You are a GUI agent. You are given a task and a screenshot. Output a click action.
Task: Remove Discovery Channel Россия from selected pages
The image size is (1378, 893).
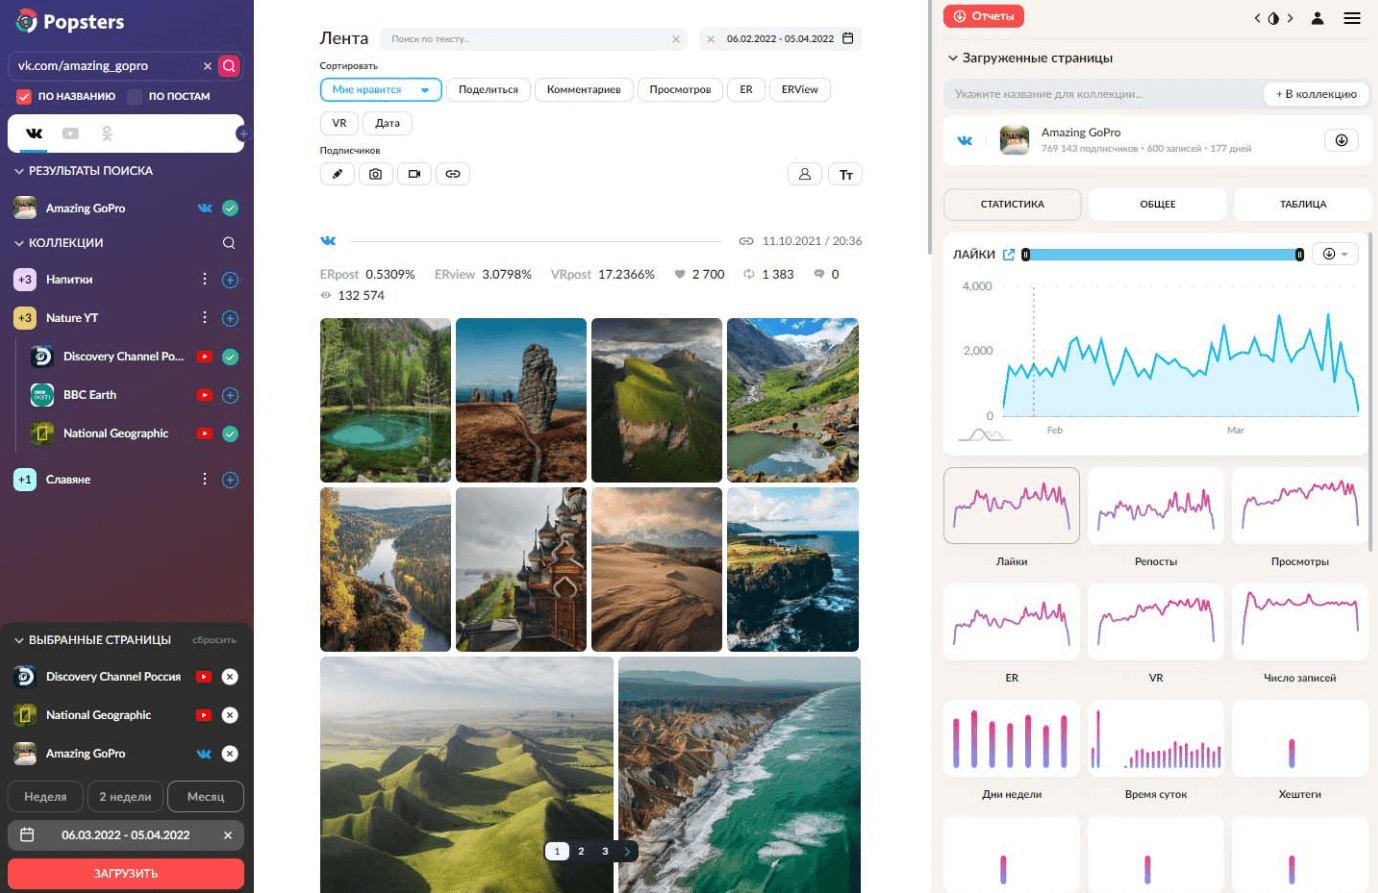(x=230, y=677)
